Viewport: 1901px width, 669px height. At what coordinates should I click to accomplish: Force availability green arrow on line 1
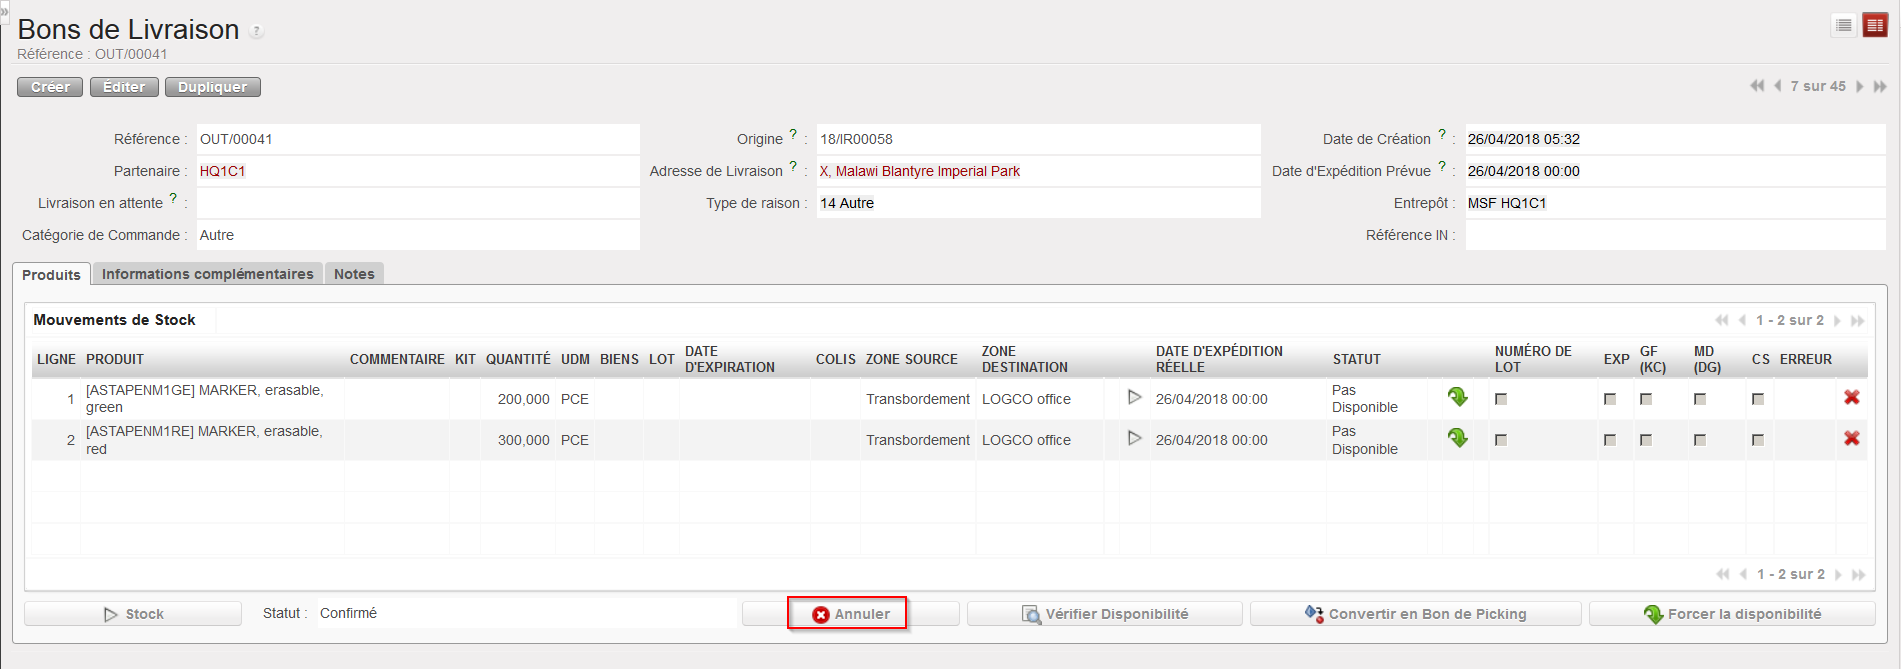click(x=1458, y=398)
